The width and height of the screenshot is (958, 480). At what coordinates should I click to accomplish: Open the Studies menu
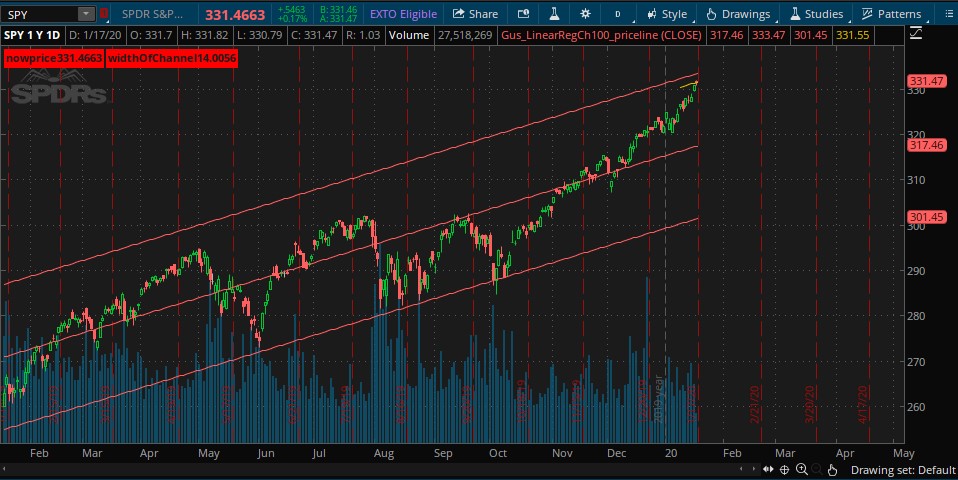tap(817, 13)
